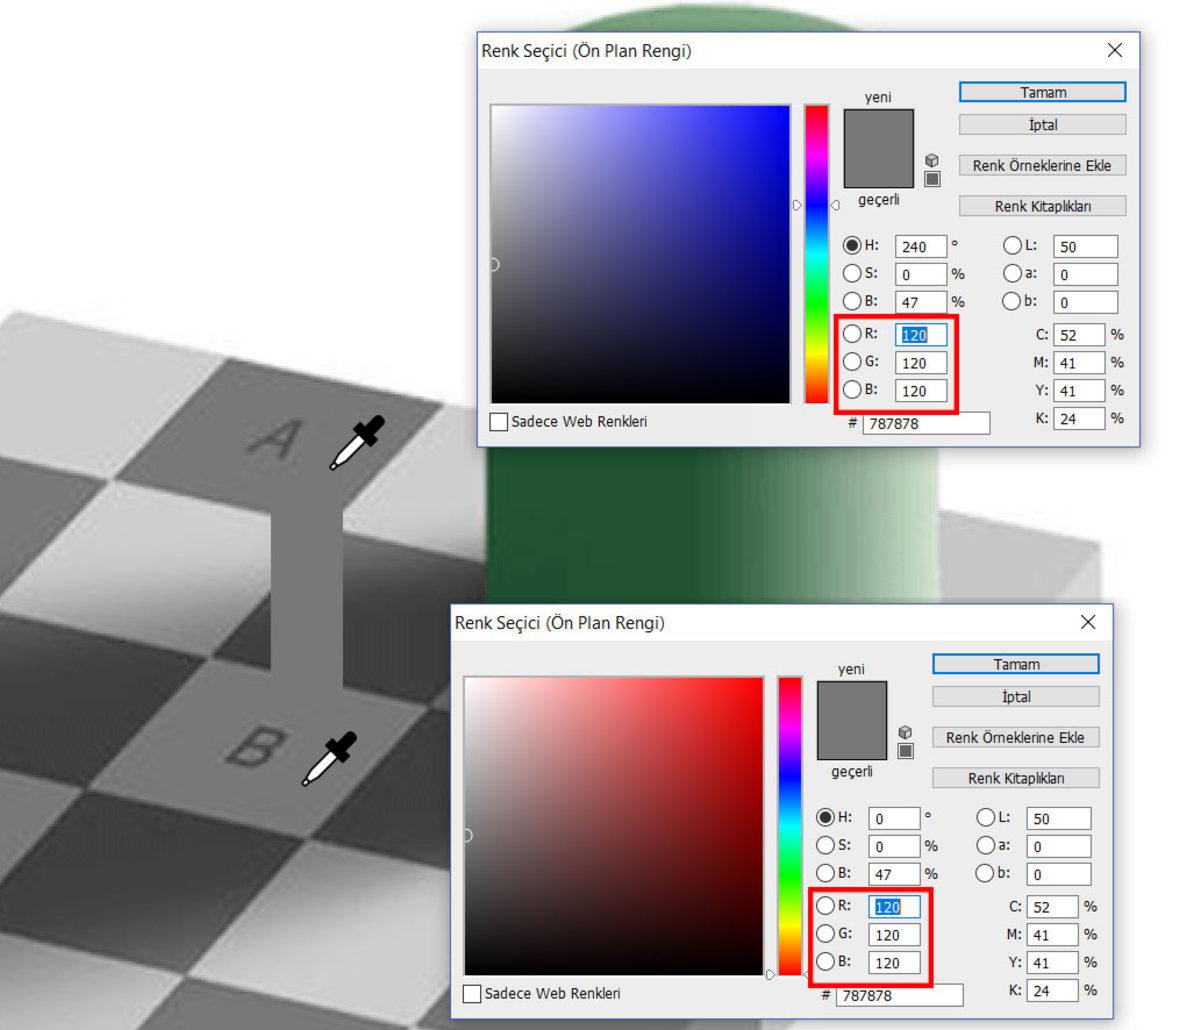Click the small square swatch under the lower cube

(x=905, y=751)
